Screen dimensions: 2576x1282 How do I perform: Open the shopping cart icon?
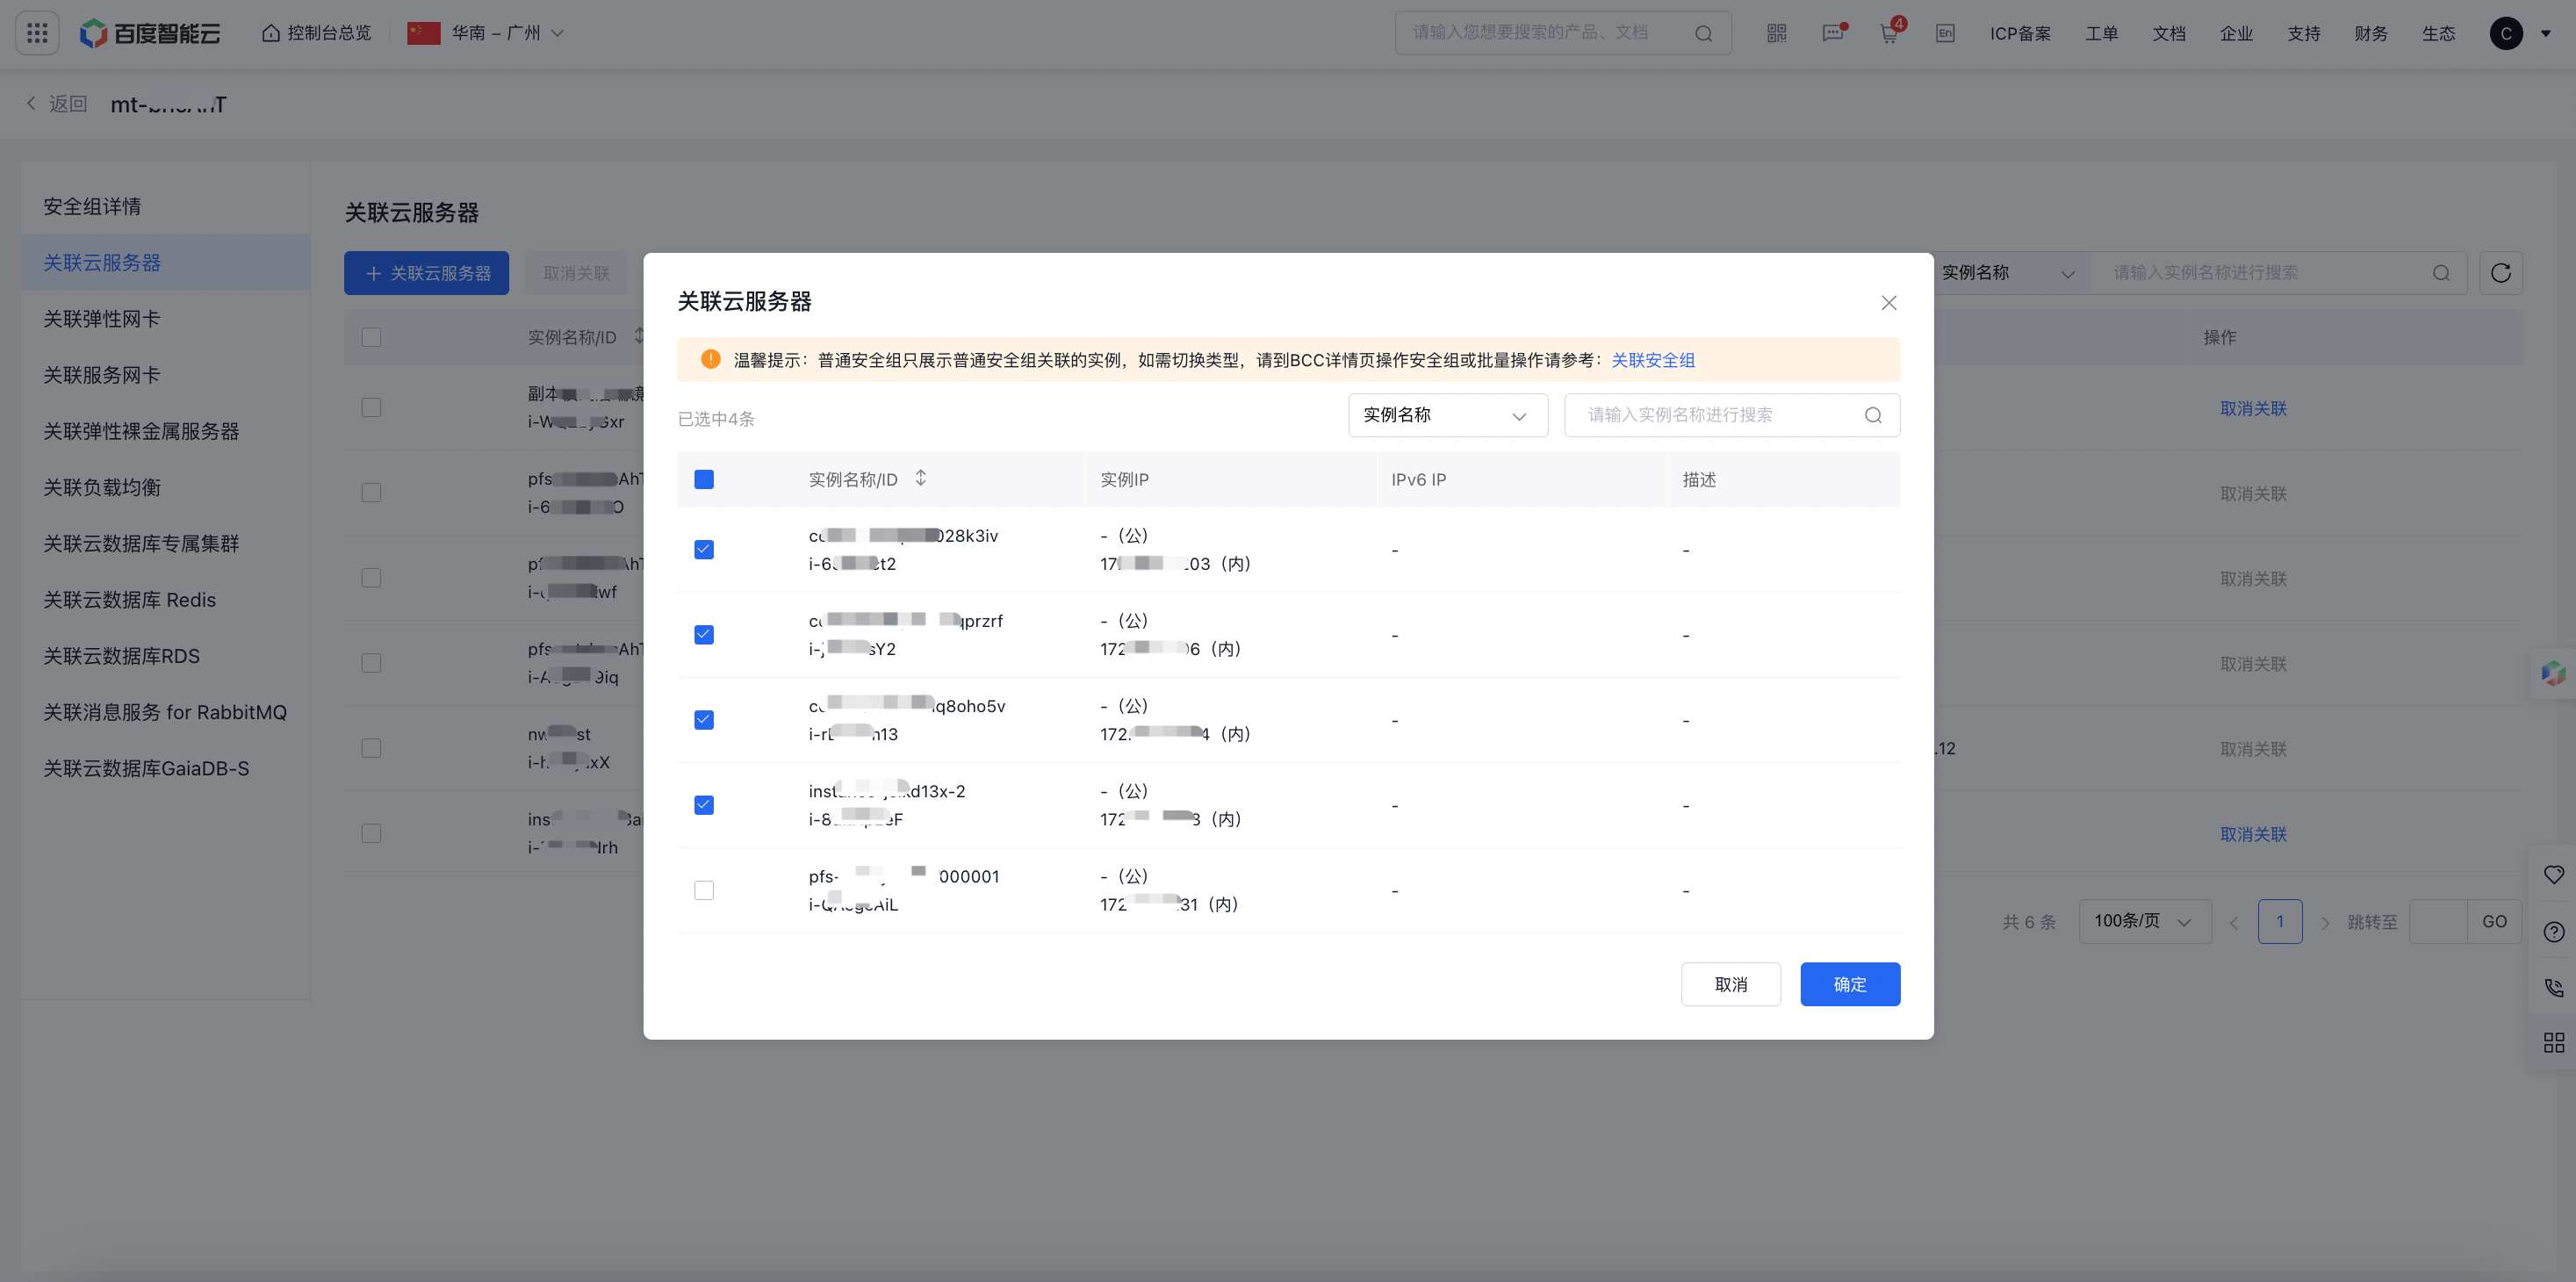tap(1889, 33)
